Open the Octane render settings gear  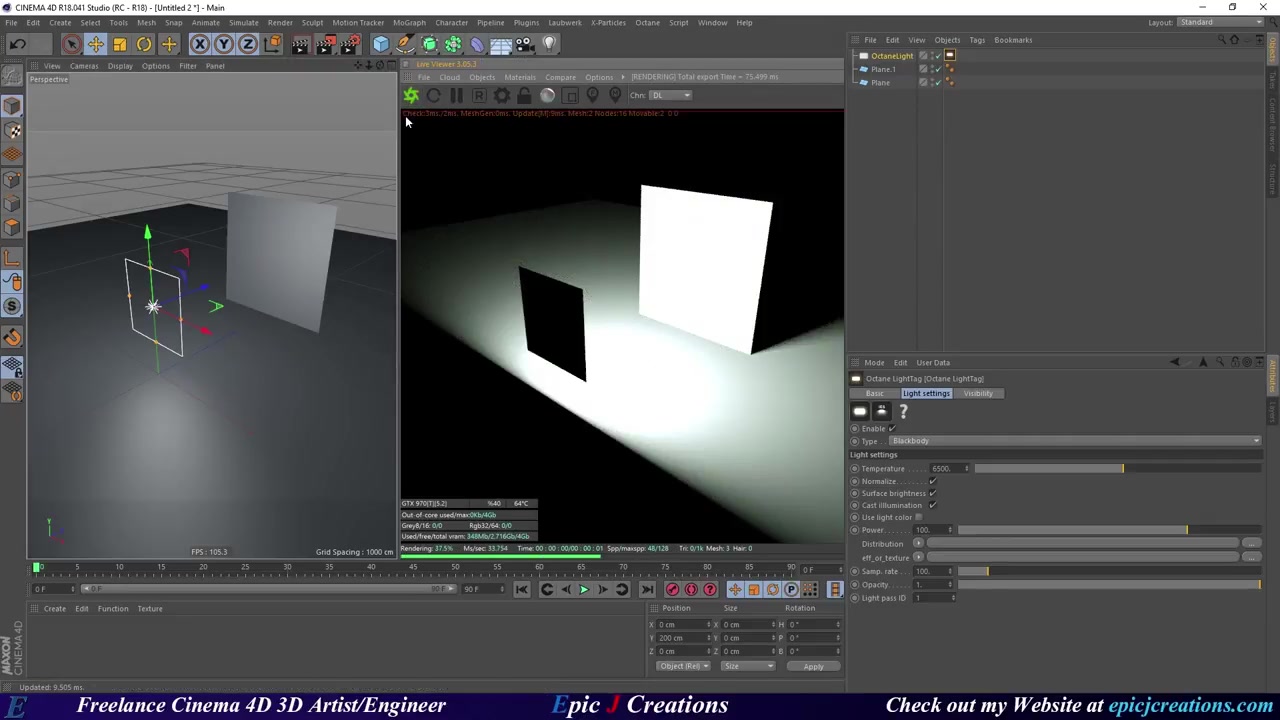pos(501,95)
